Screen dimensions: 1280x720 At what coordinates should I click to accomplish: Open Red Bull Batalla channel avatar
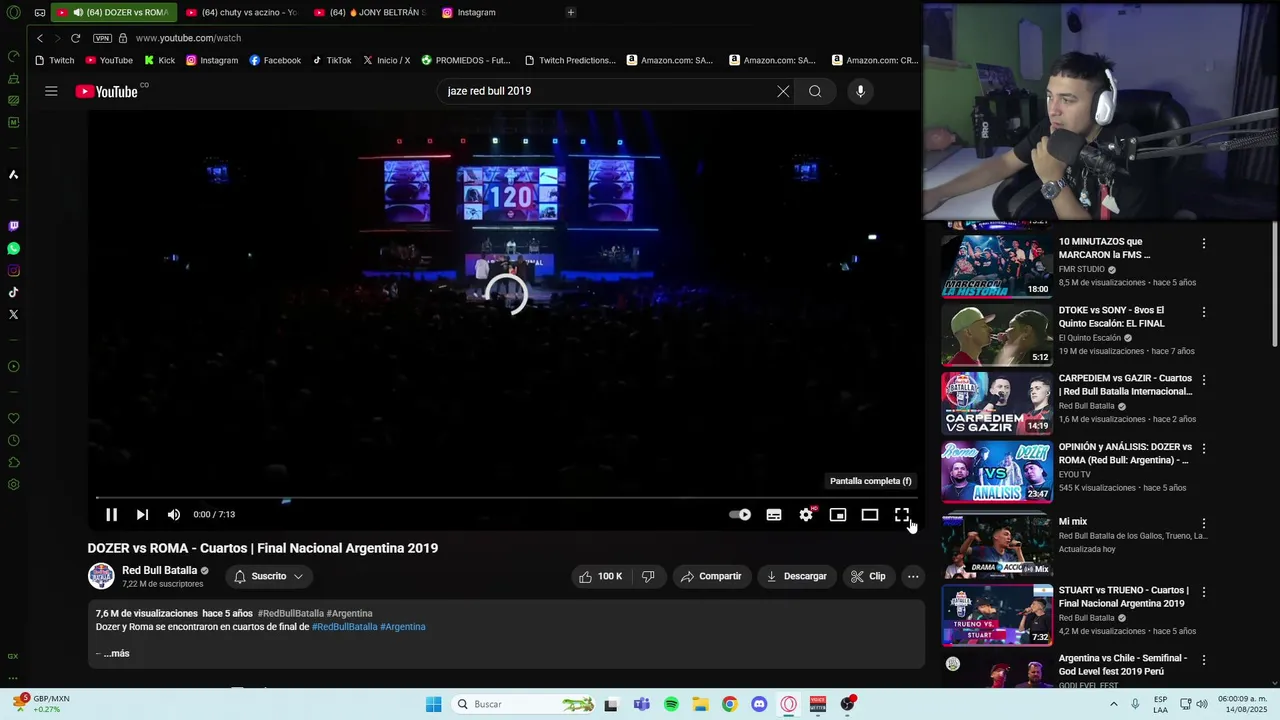[x=101, y=576]
